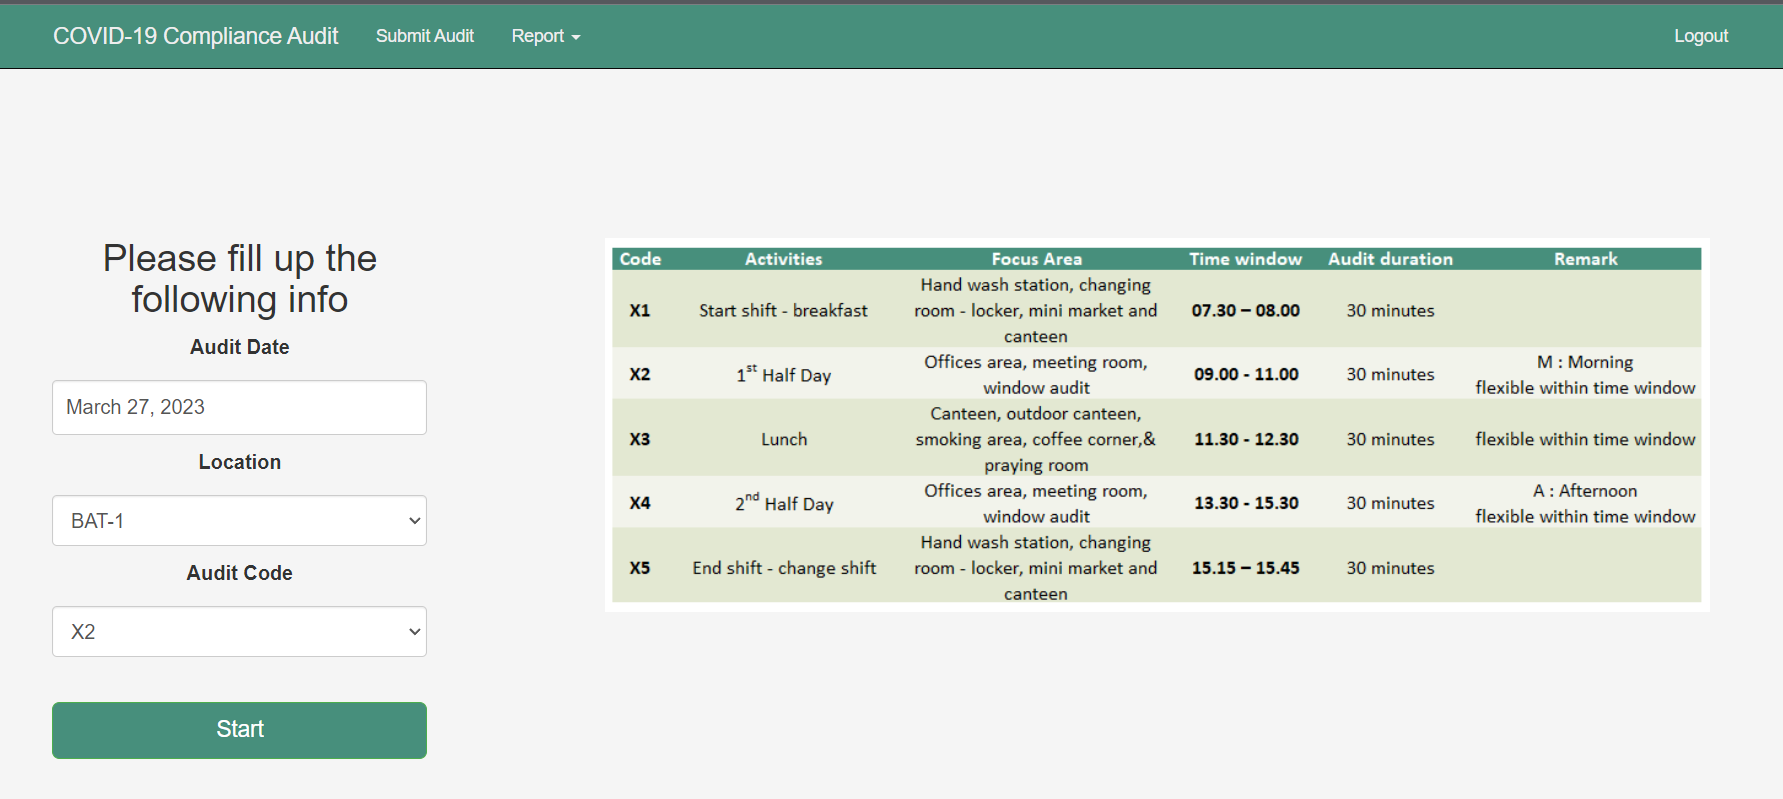
Task: Click the Audit Date label
Action: point(239,347)
